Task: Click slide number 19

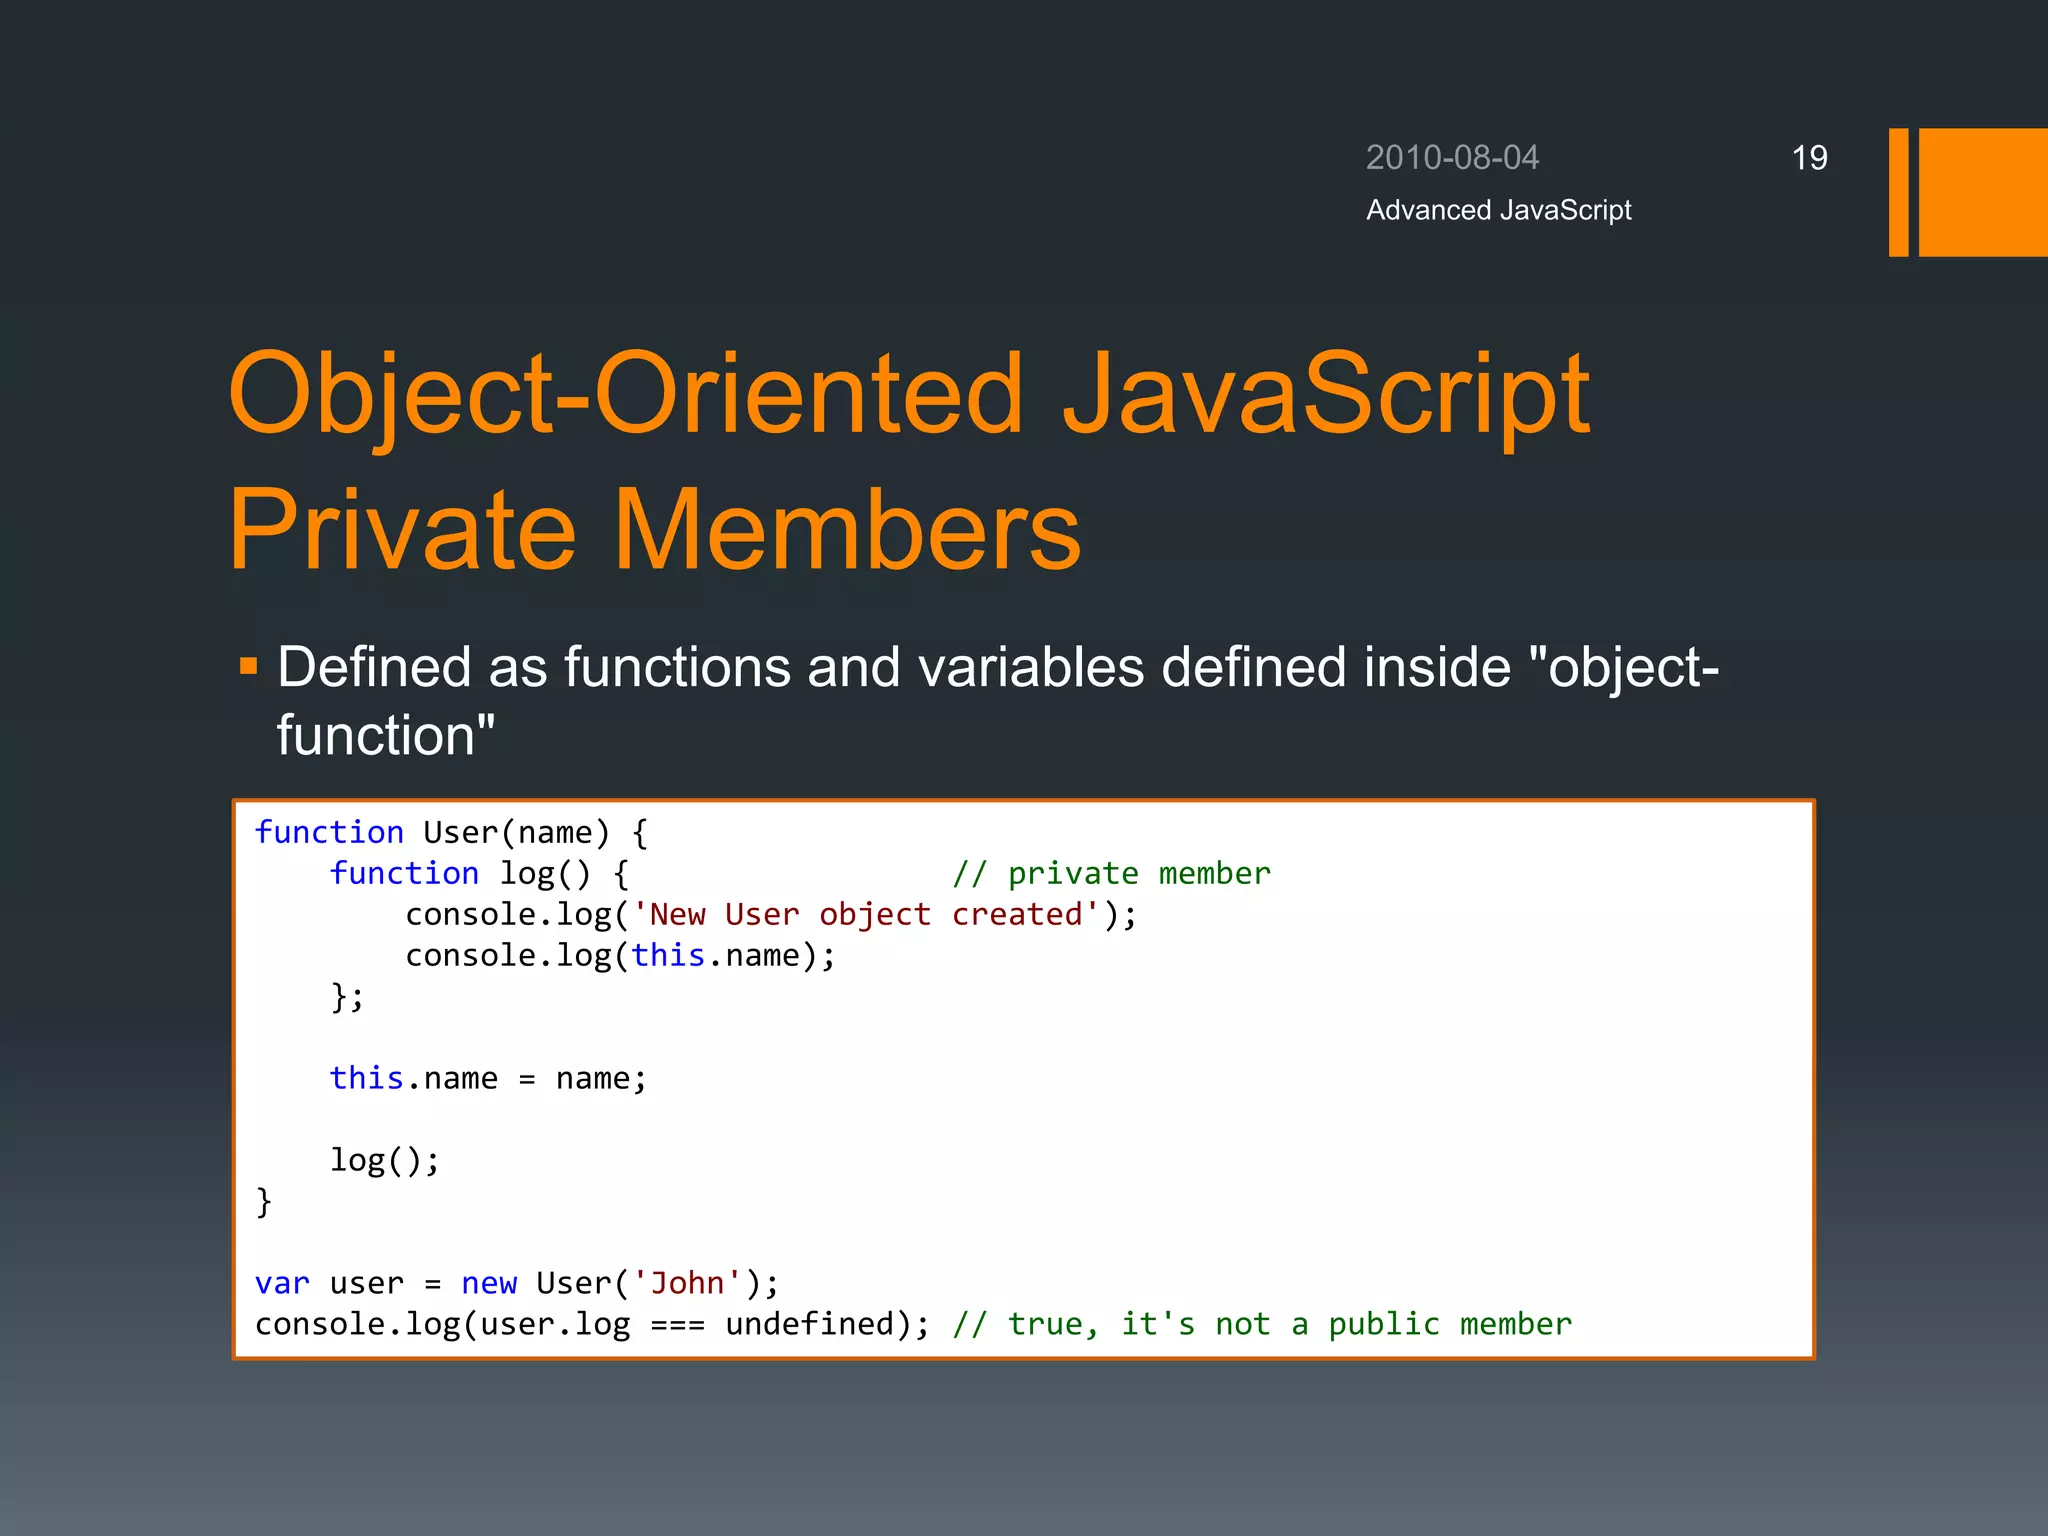Action: click(x=1809, y=158)
